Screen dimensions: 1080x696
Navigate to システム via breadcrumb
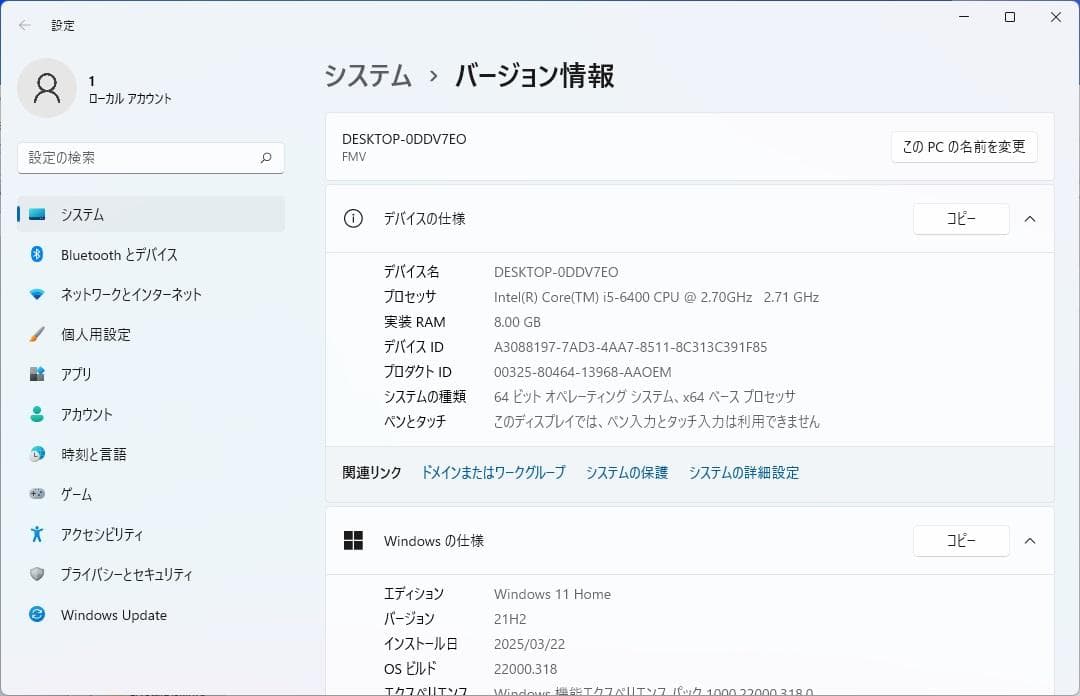click(367, 75)
